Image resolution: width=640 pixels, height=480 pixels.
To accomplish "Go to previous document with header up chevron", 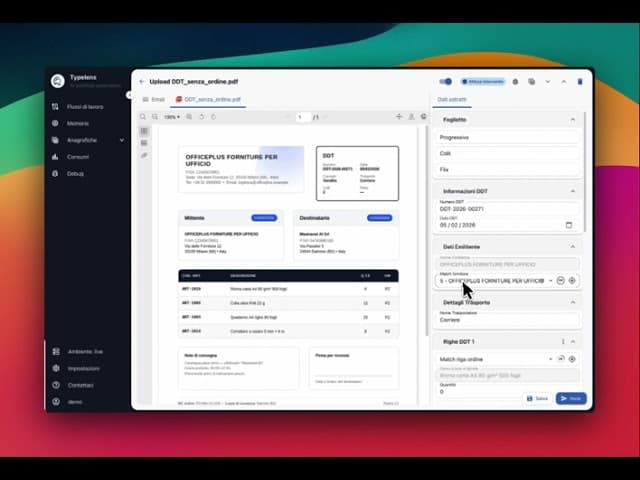I will 564,82.
